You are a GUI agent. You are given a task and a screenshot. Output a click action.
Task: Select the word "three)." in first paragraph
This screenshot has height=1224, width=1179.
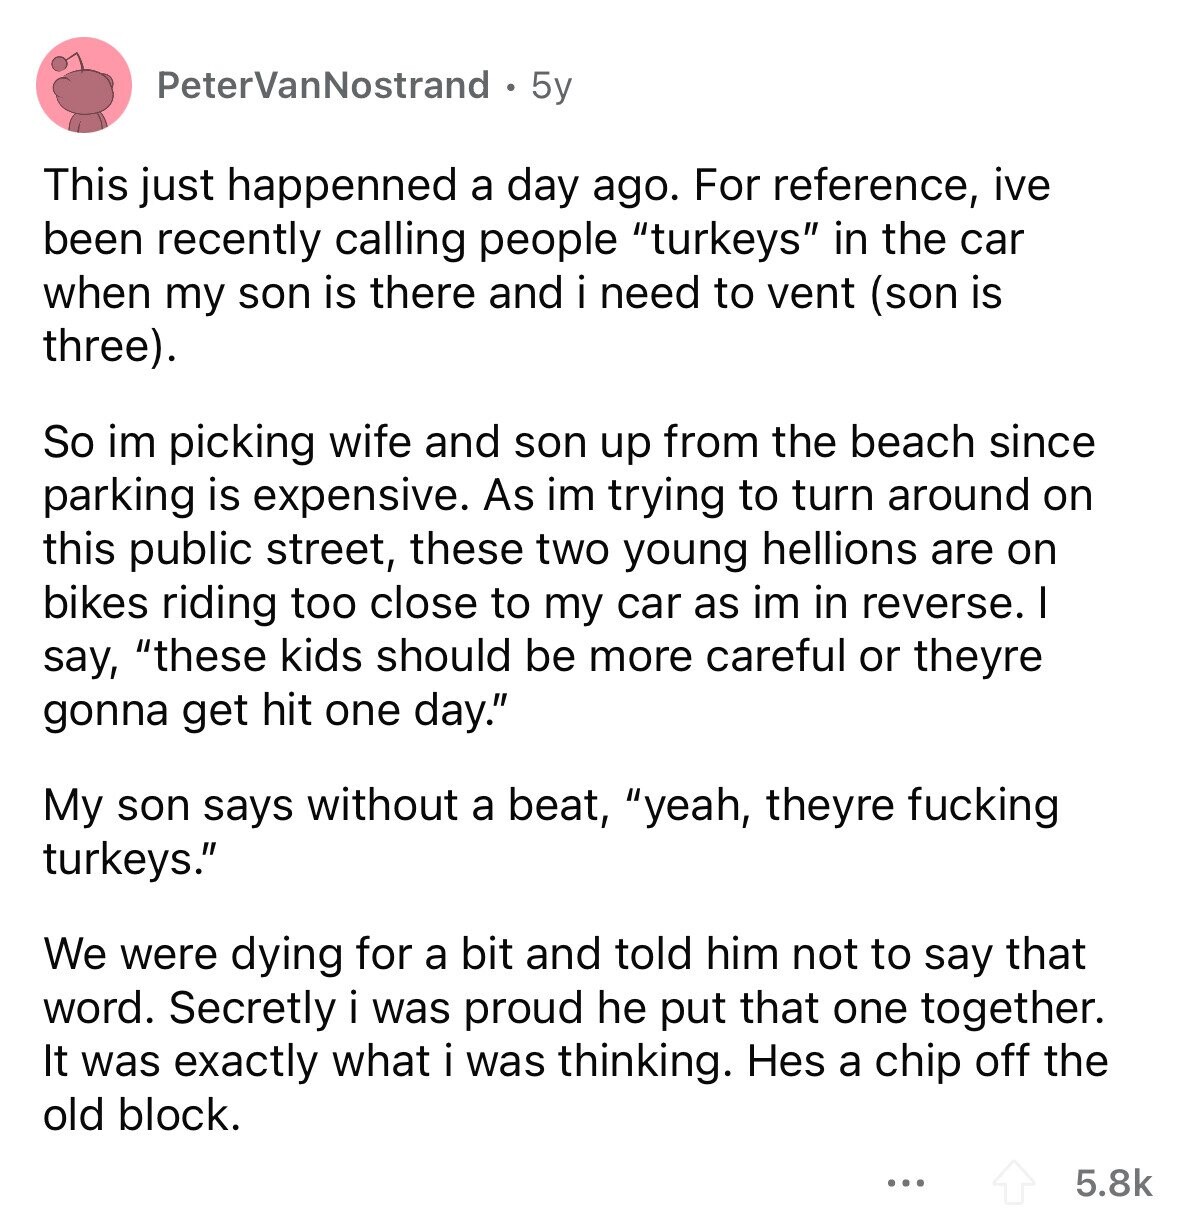(108, 346)
